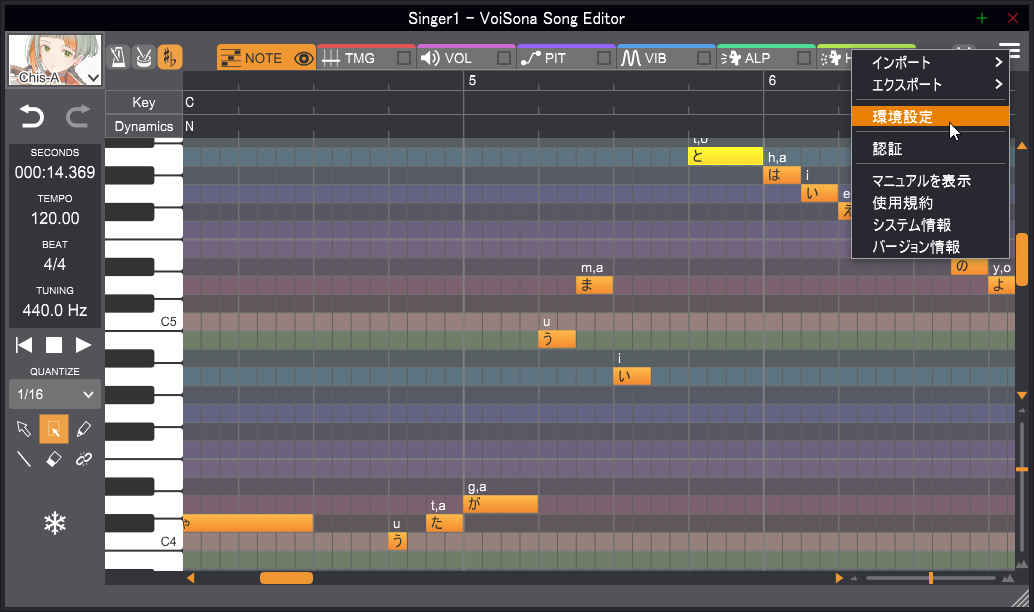Activate the link notes tool
1034x612 pixels.
click(x=84, y=459)
